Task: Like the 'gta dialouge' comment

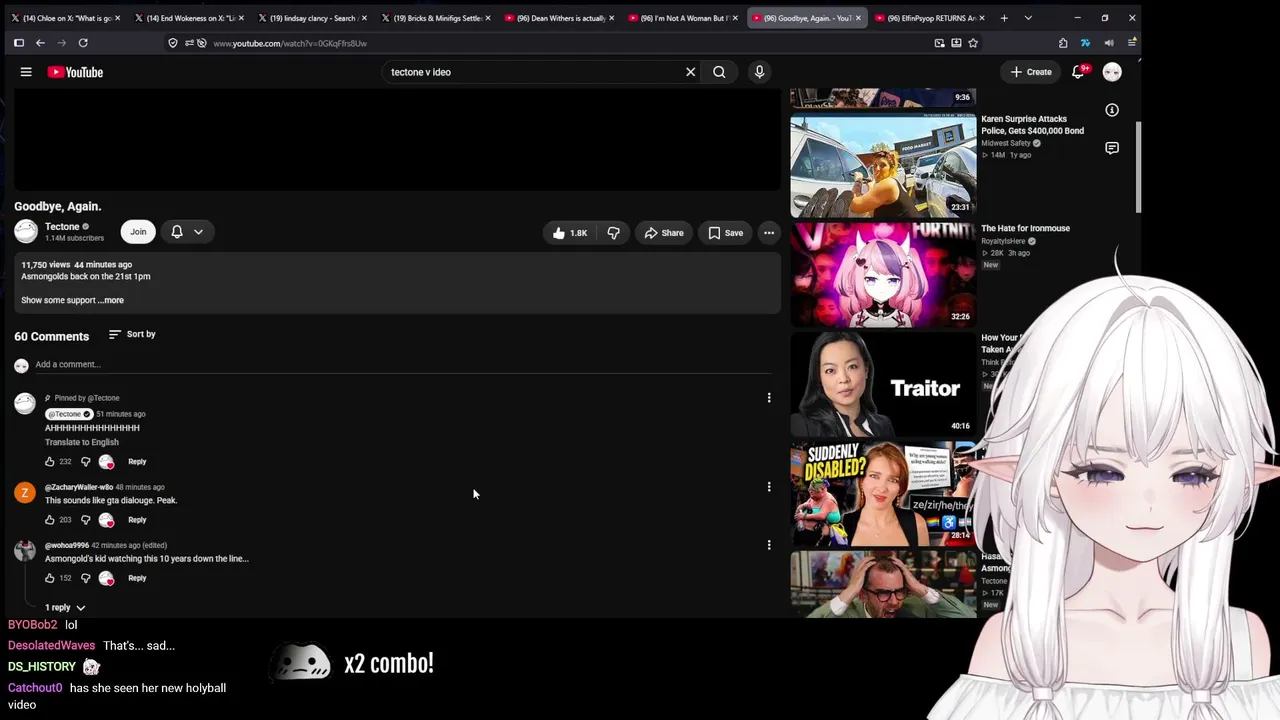Action: point(50,520)
